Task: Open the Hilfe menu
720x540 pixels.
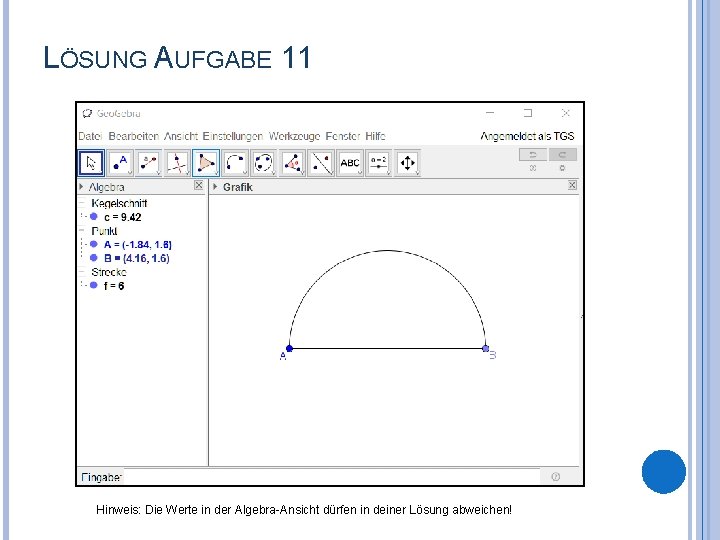Action: pos(375,136)
